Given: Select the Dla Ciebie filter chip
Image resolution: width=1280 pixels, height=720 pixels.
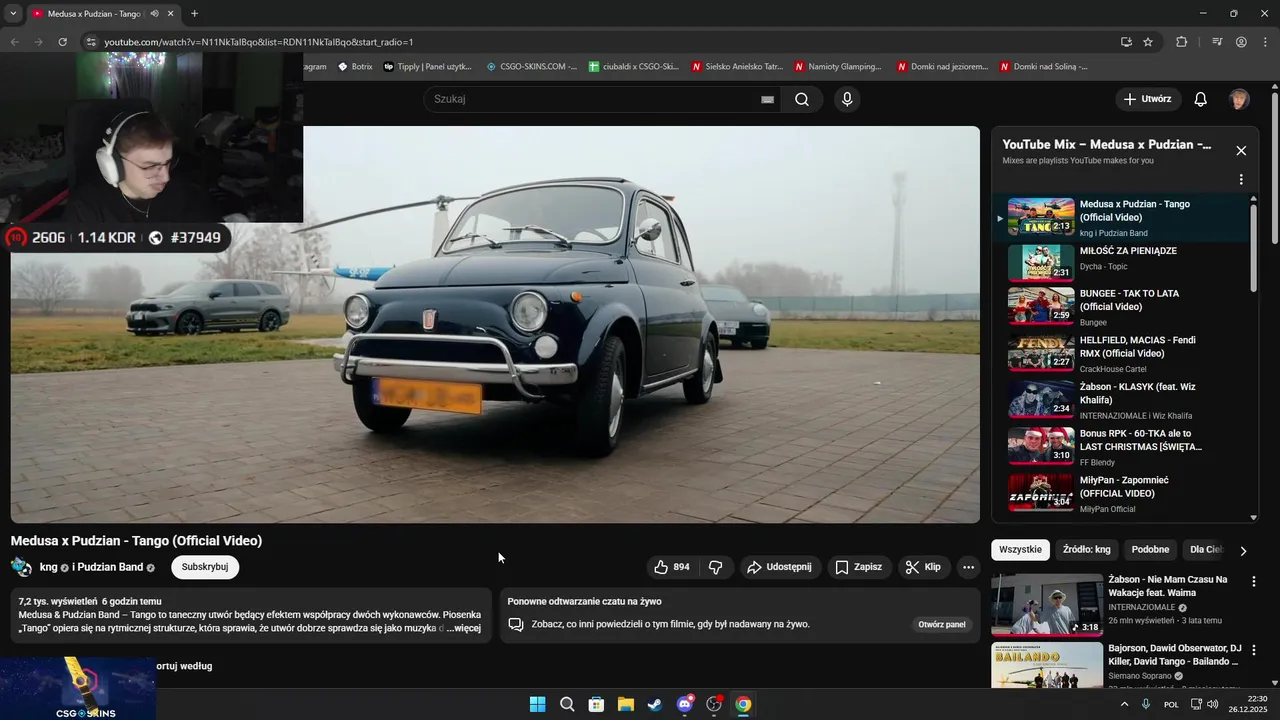Looking at the screenshot, I should 1206,550.
